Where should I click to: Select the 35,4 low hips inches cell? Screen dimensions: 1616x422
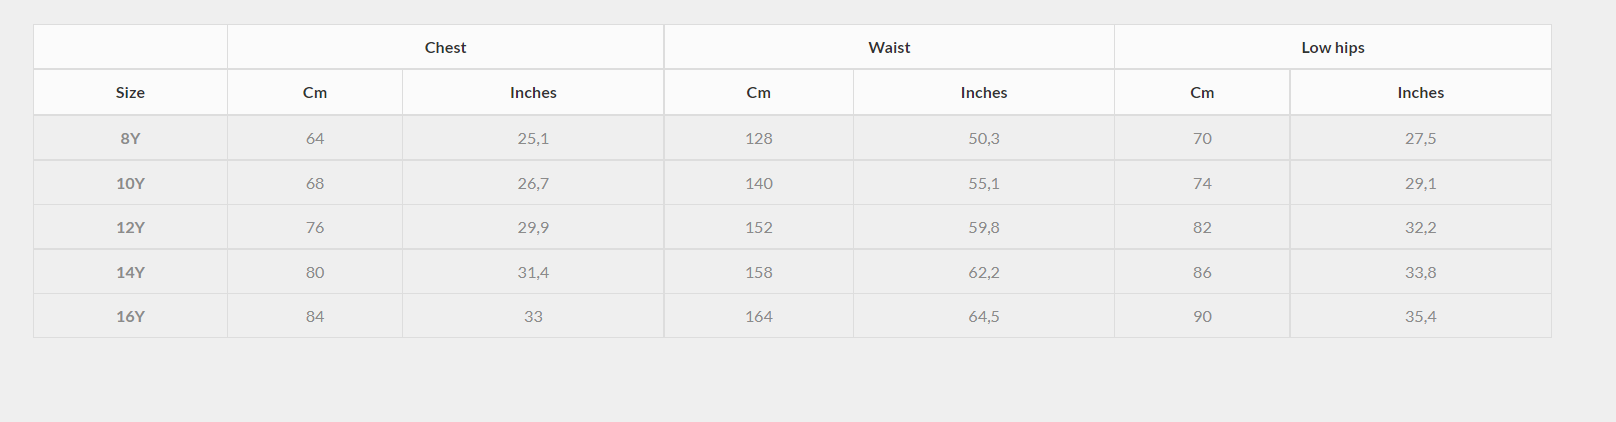tap(1420, 316)
